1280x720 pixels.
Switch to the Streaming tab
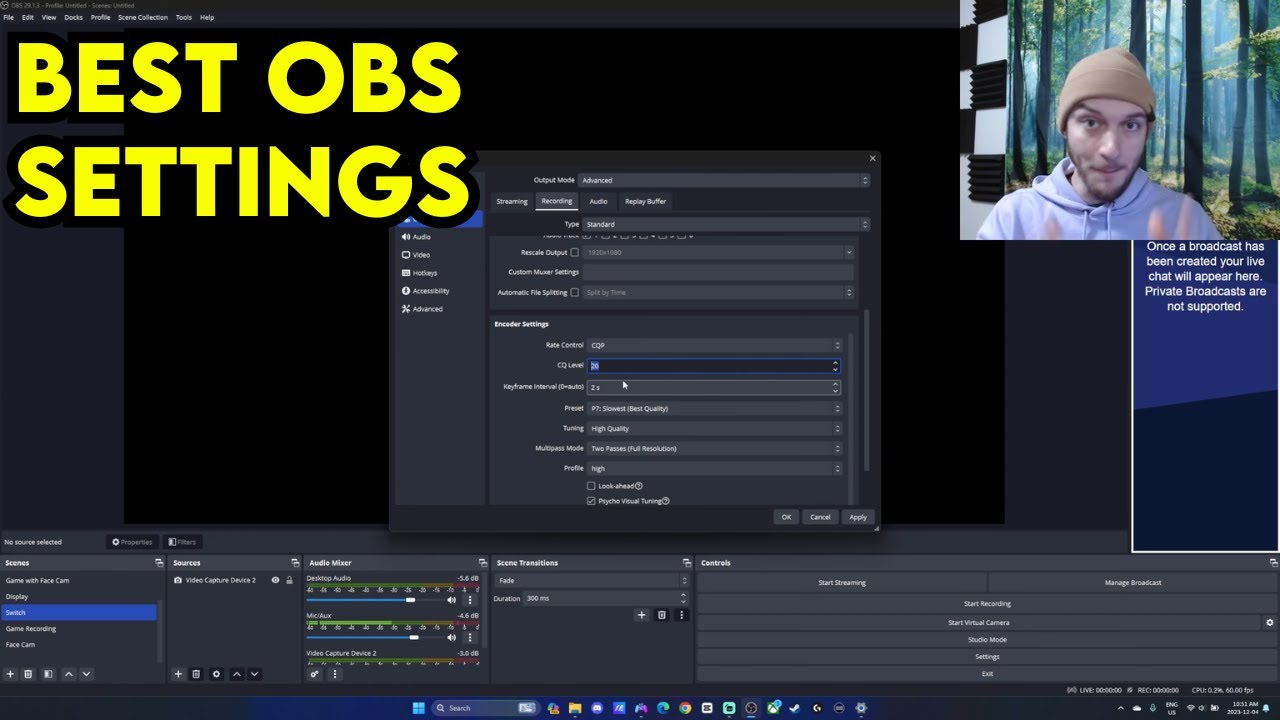pyautogui.click(x=512, y=201)
